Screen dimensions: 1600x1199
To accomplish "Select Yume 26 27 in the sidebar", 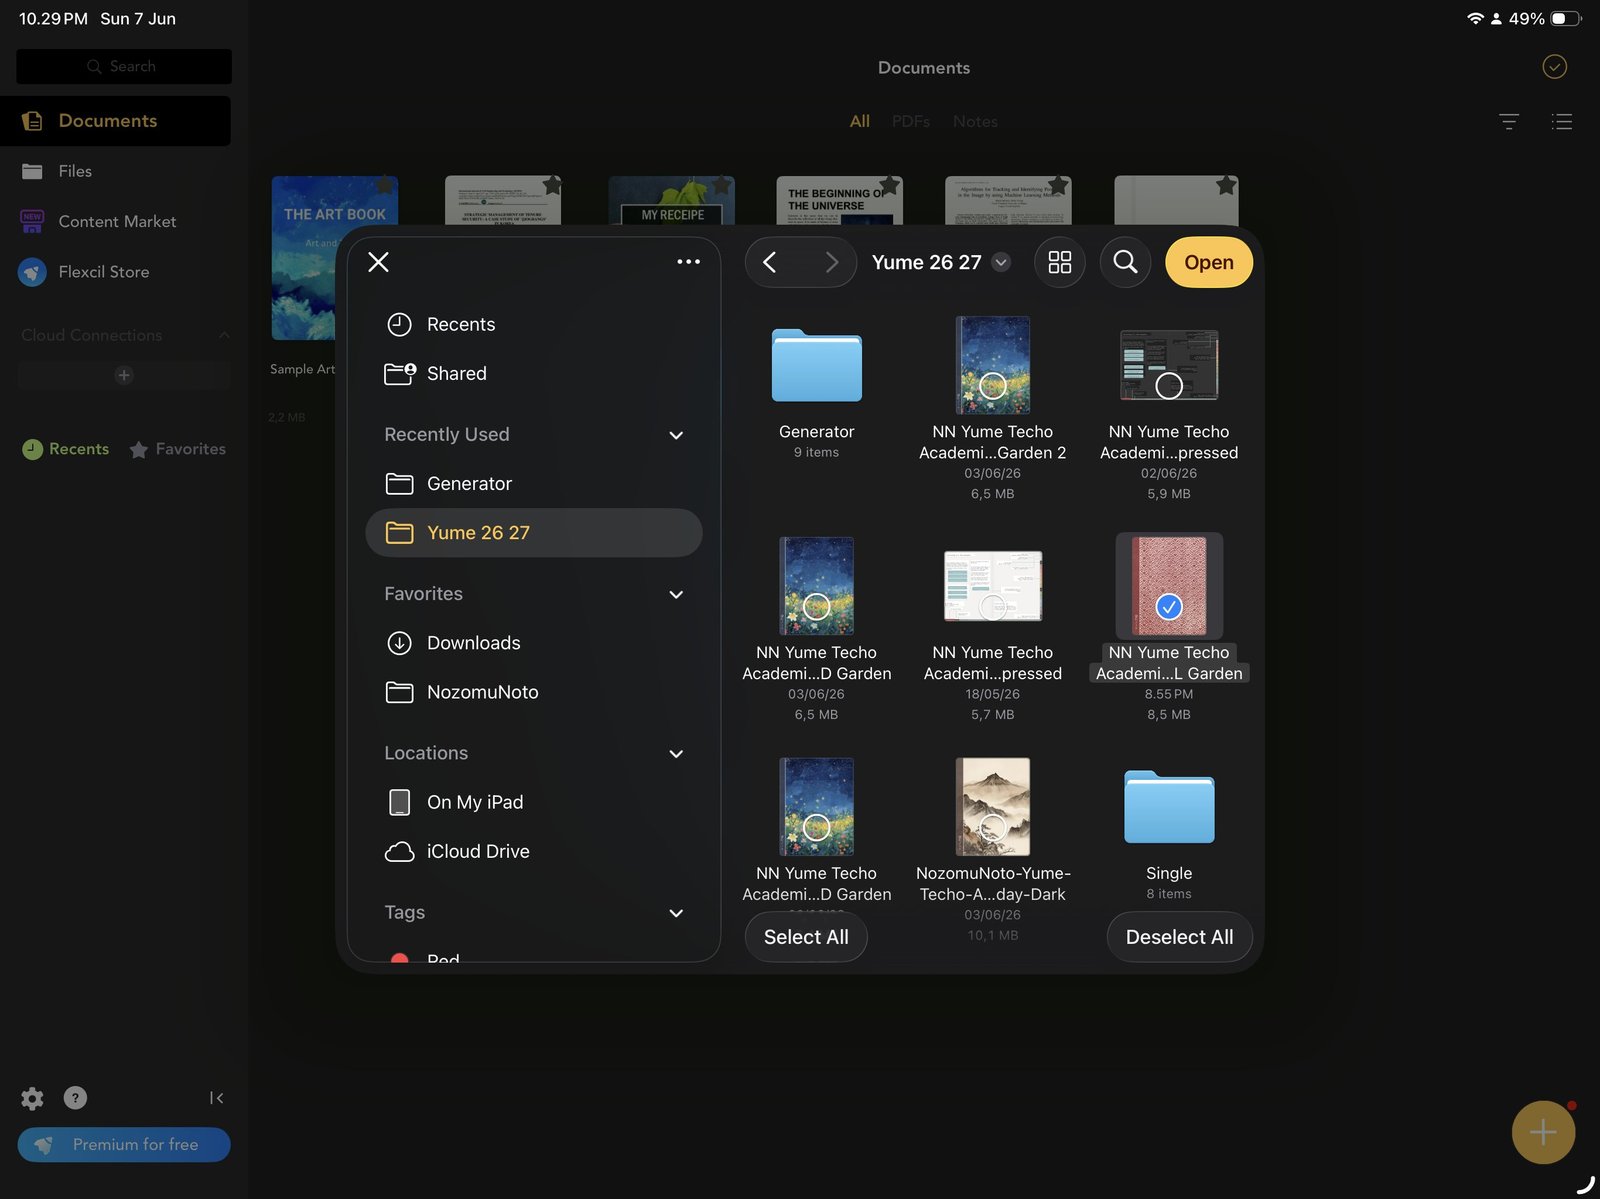I will click(534, 533).
